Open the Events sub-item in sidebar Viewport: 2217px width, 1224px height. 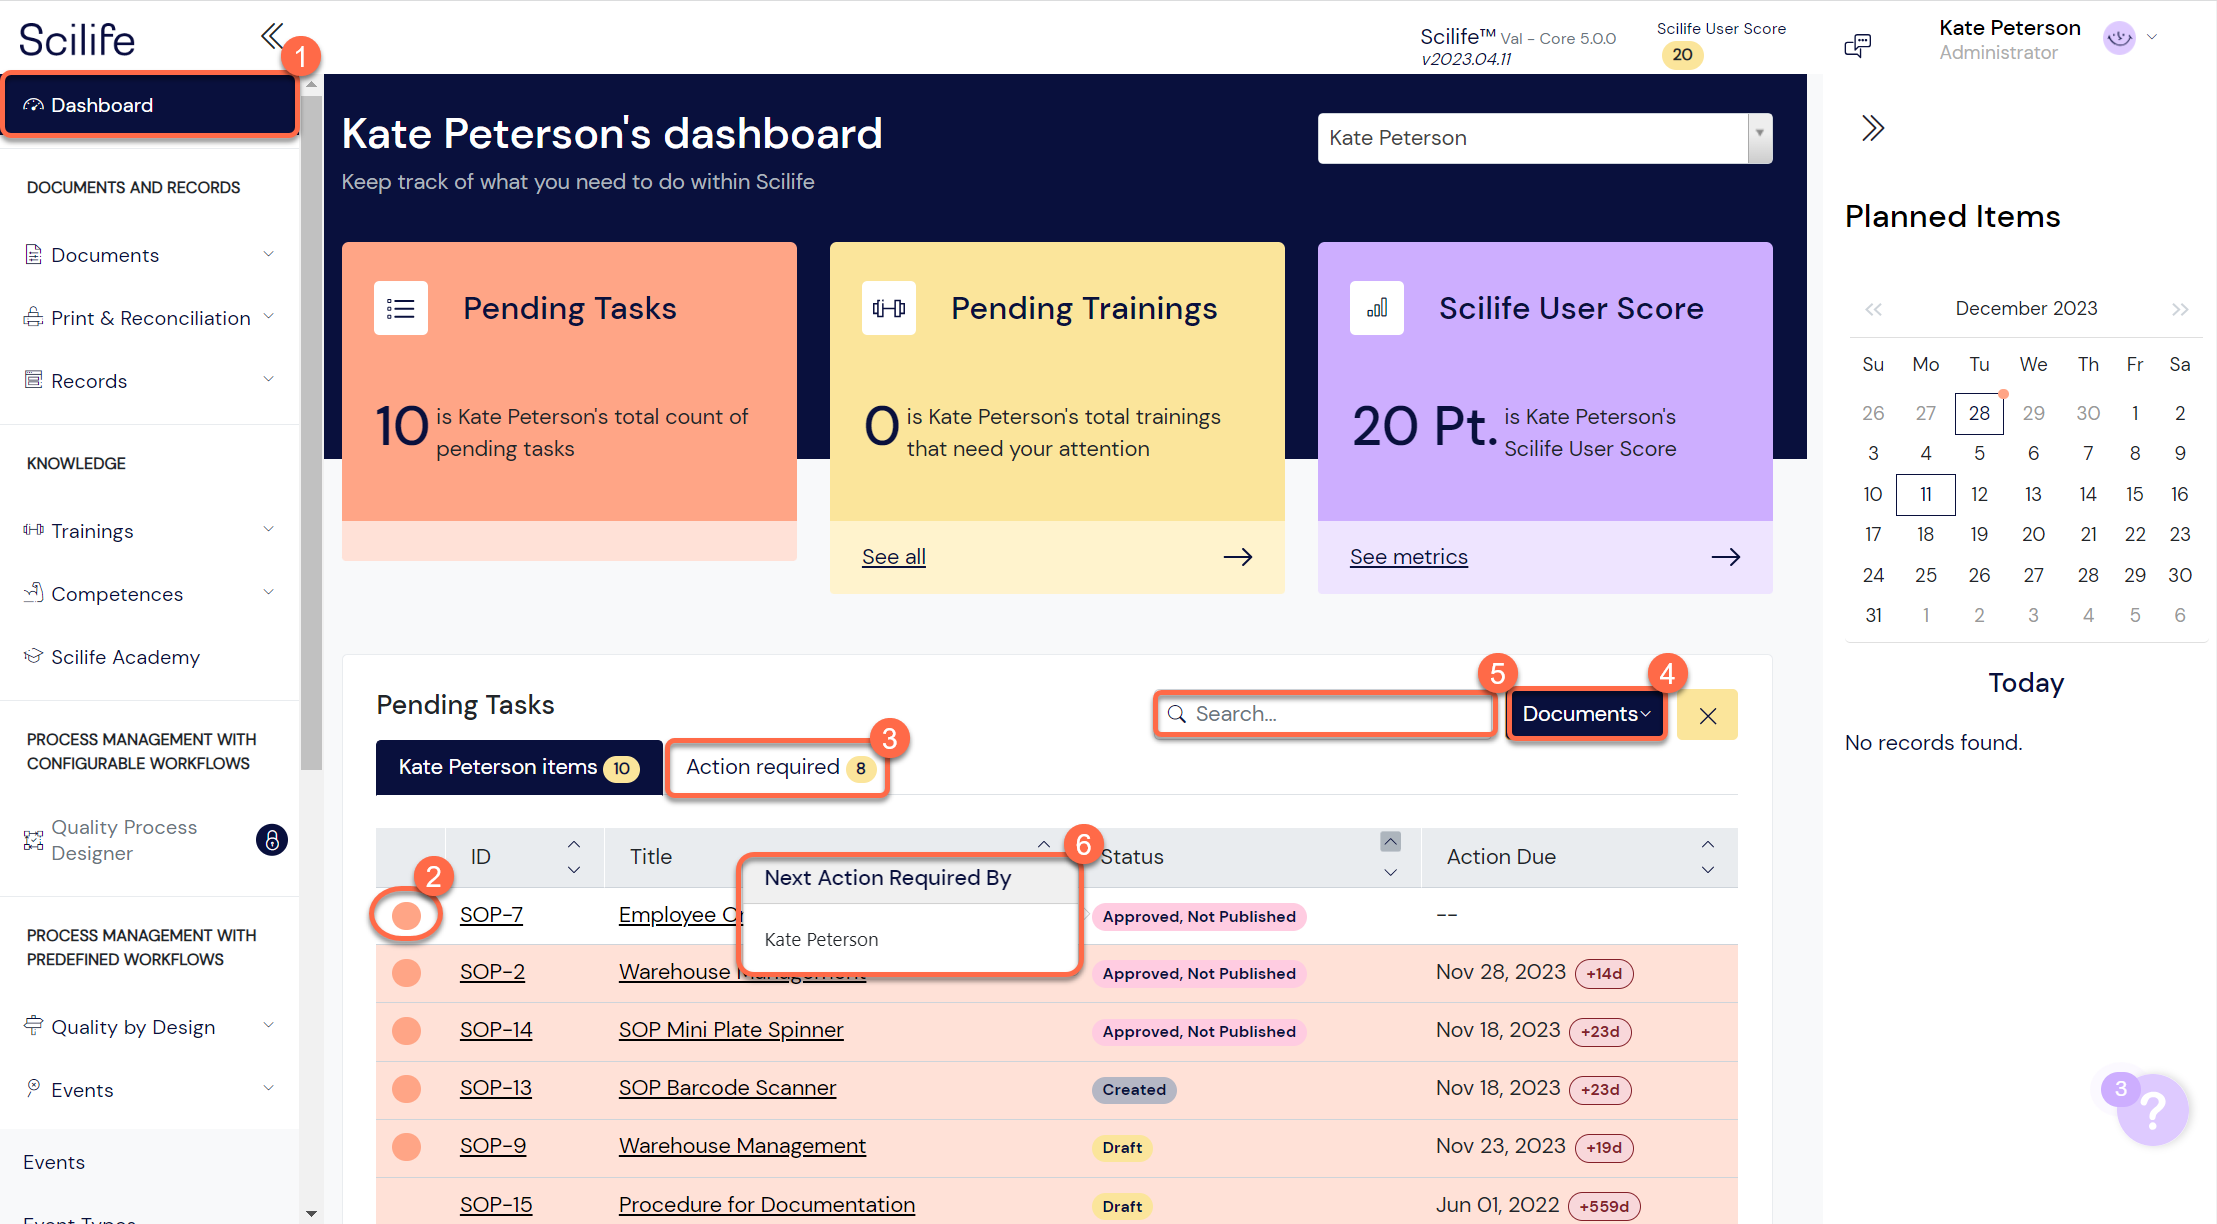click(54, 1162)
